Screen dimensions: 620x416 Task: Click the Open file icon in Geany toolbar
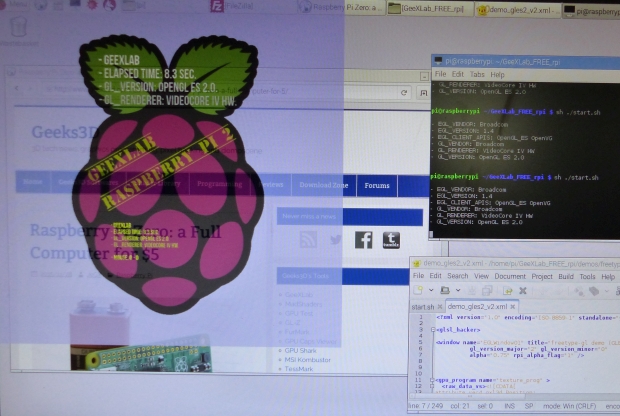(x=445, y=290)
